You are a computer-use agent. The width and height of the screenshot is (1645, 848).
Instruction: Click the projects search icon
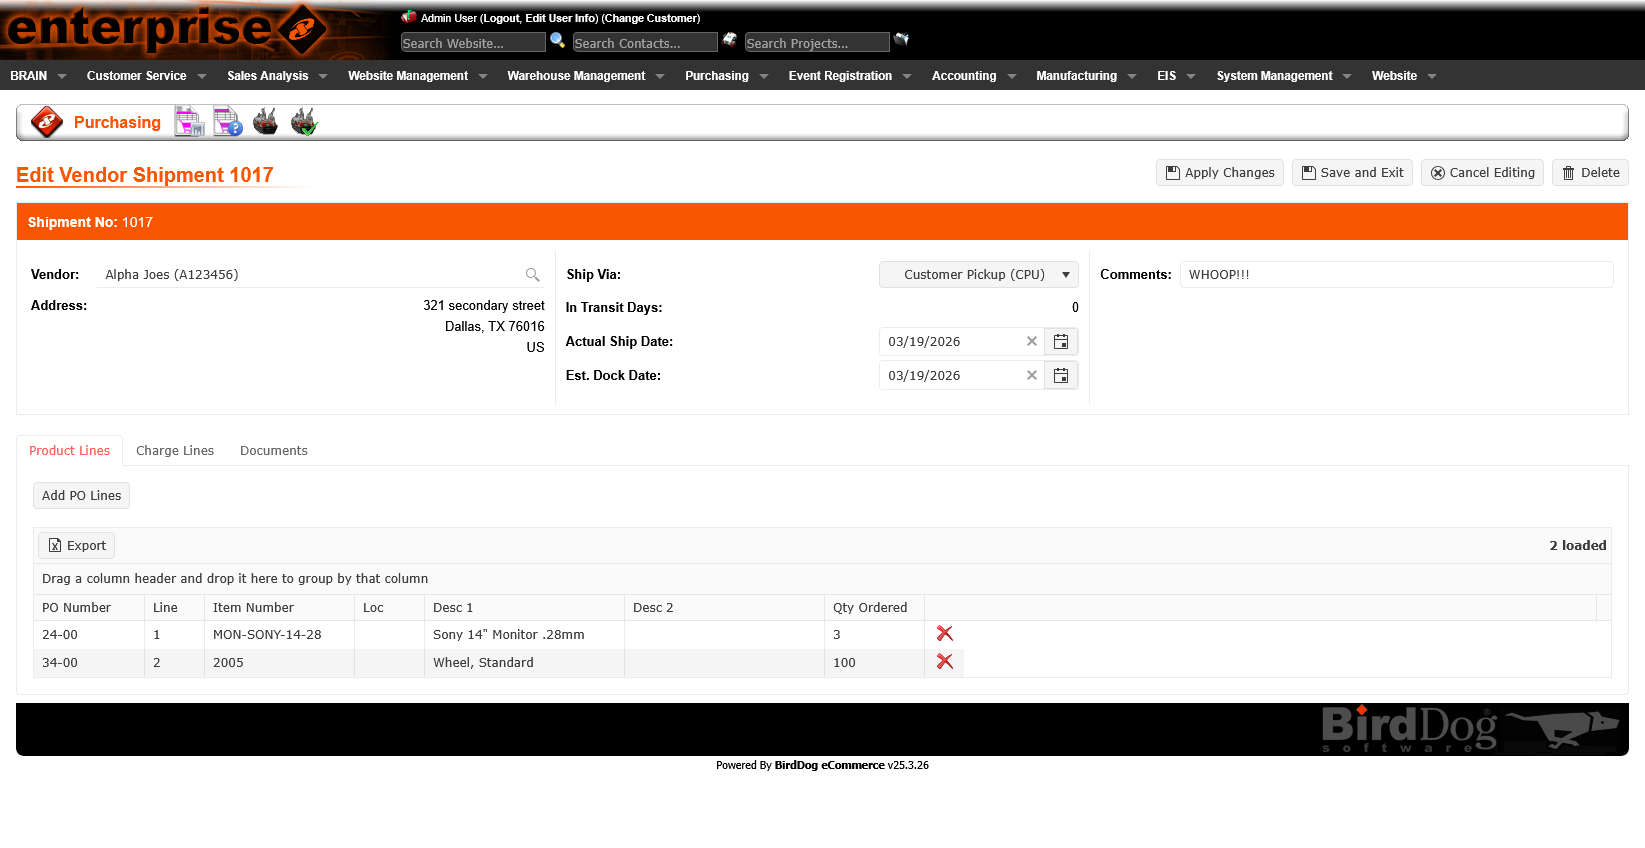point(901,40)
